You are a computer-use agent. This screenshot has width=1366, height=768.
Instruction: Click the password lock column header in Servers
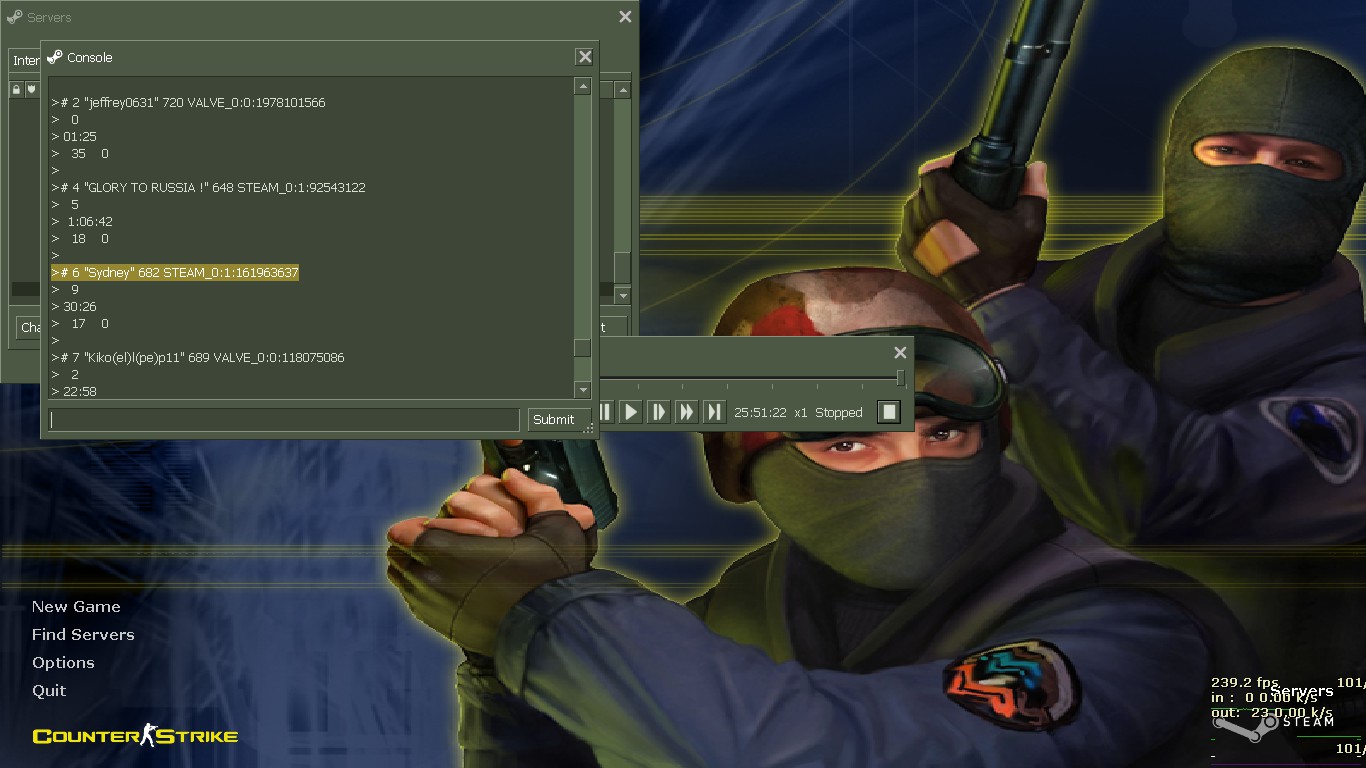click(x=16, y=90)
